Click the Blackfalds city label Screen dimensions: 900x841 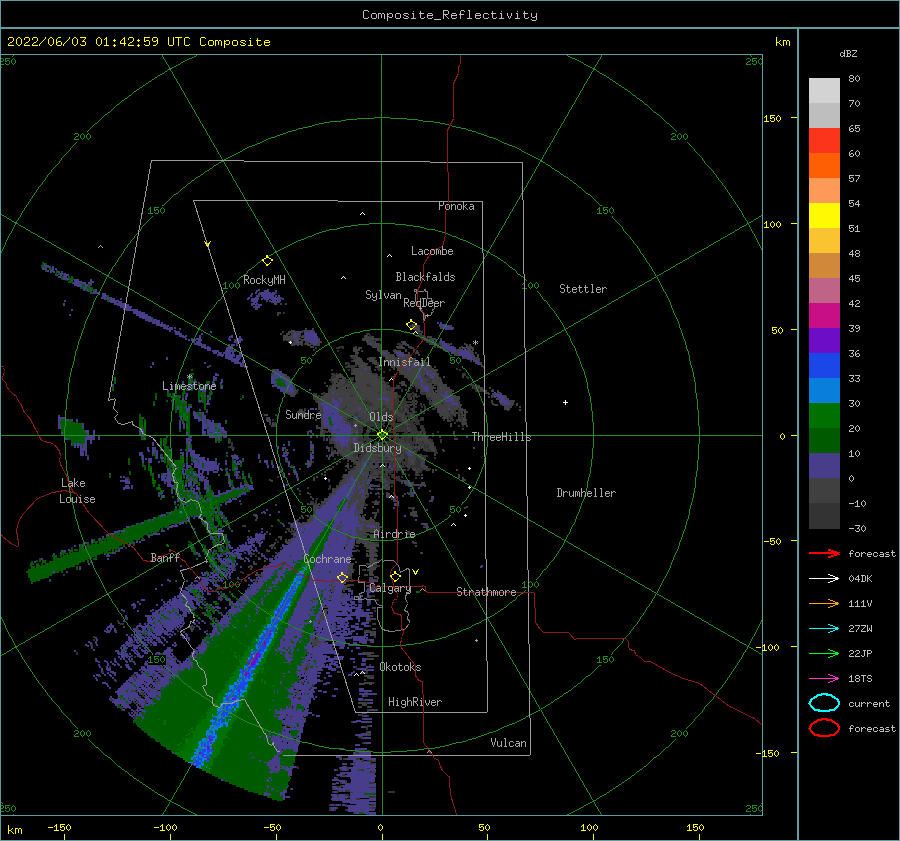click(x=425, y=277)
